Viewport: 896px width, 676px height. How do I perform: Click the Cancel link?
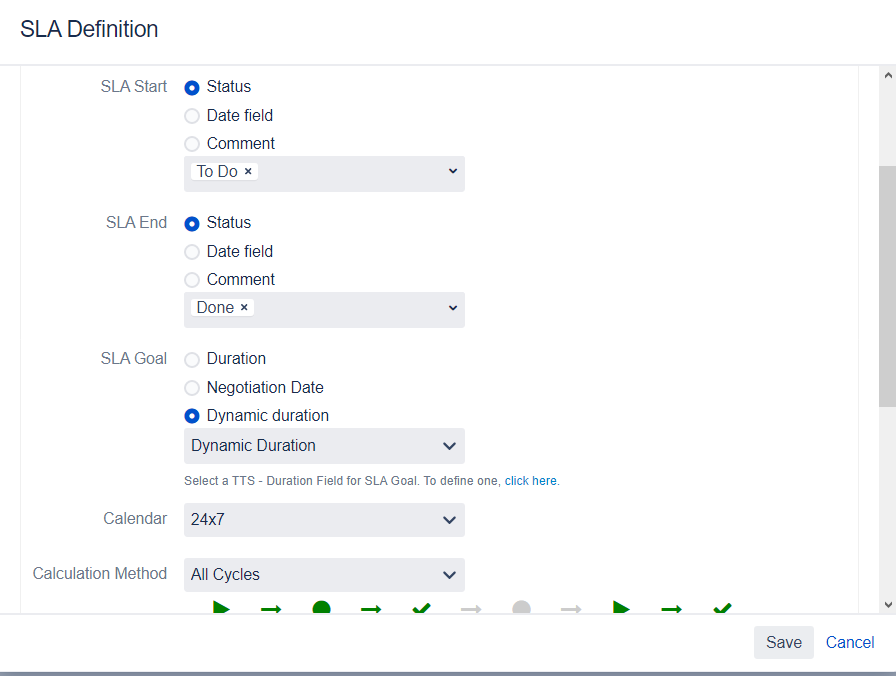point(850,642)
